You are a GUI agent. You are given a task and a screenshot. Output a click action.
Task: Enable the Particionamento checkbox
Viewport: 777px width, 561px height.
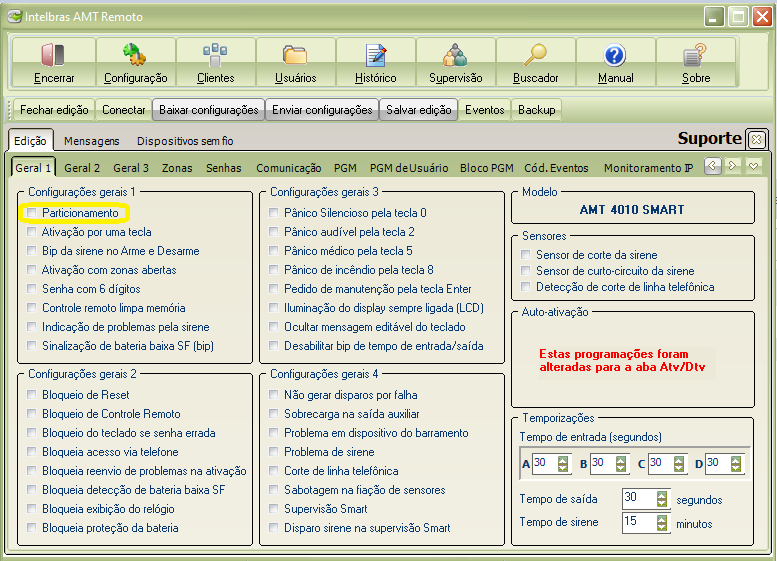pyautogui.click(x=32, y=213)
